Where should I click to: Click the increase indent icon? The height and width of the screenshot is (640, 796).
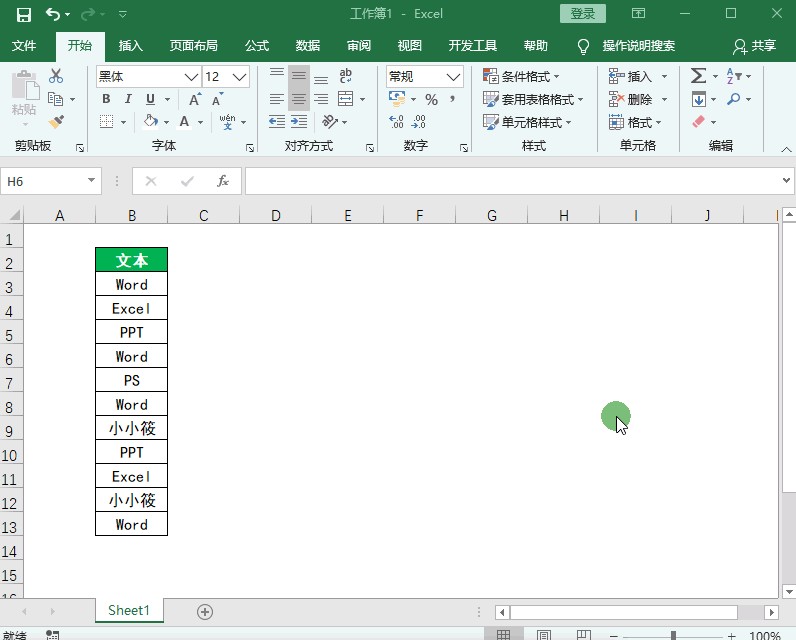299,122
